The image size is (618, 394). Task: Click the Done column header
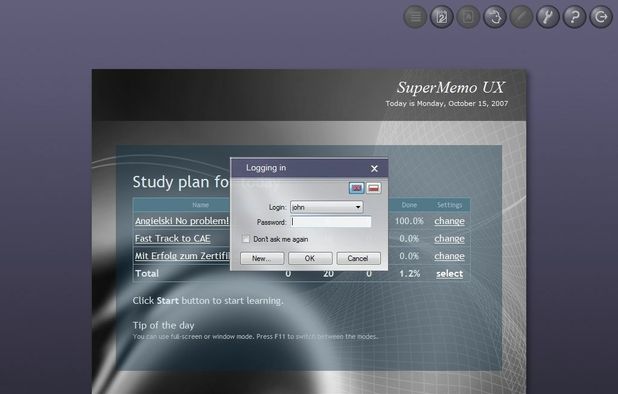click(409, 205)
